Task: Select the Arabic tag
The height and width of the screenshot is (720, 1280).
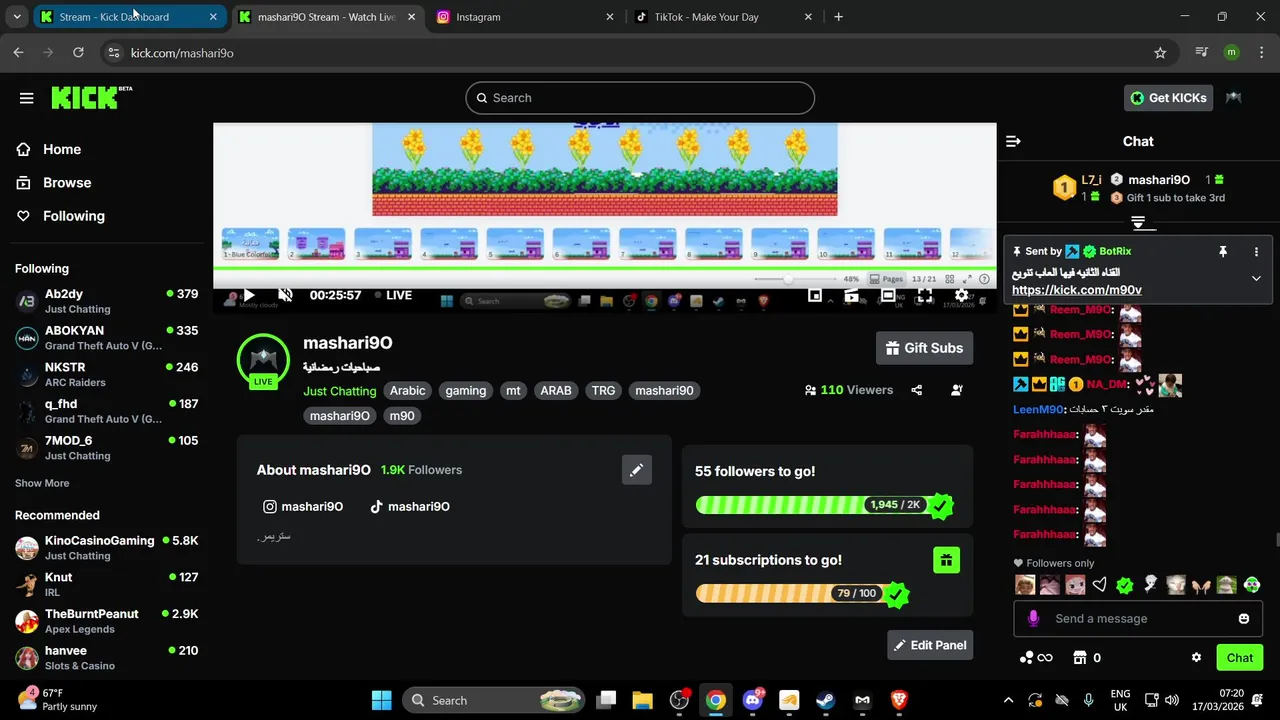Action: pos(407,391)
